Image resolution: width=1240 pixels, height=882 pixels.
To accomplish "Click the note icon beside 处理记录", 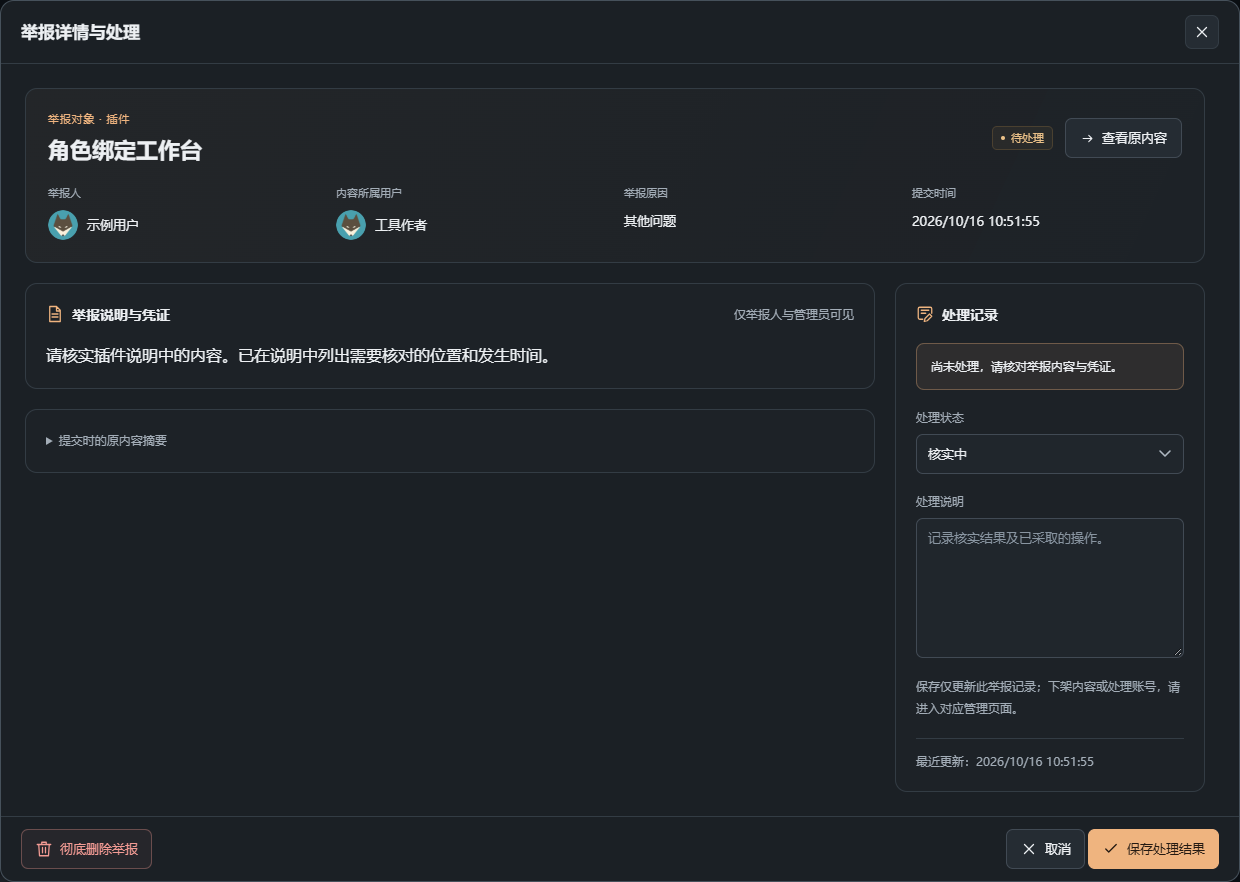I will [925, 315].
